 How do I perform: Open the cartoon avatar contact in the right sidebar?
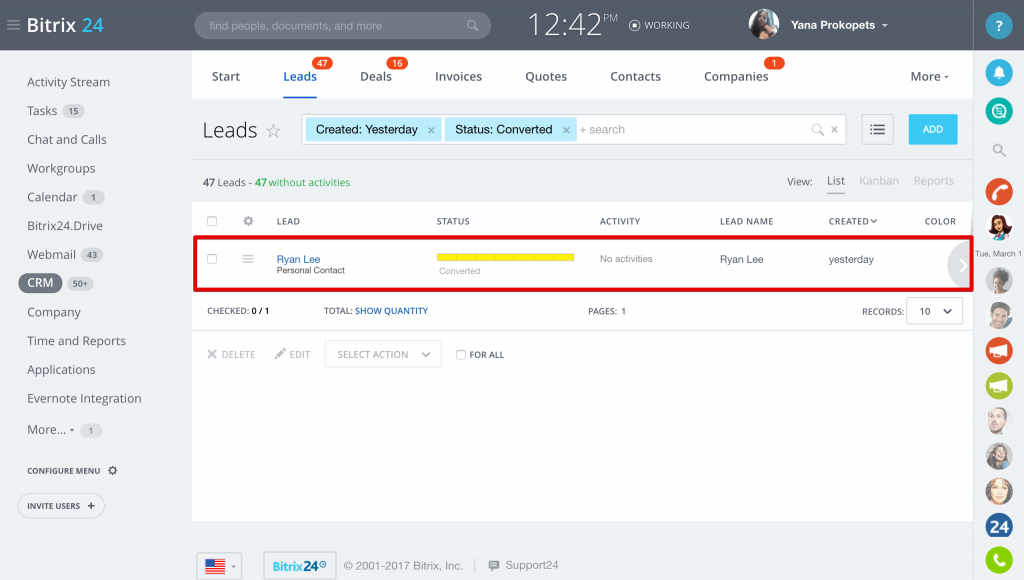point(999,227)
